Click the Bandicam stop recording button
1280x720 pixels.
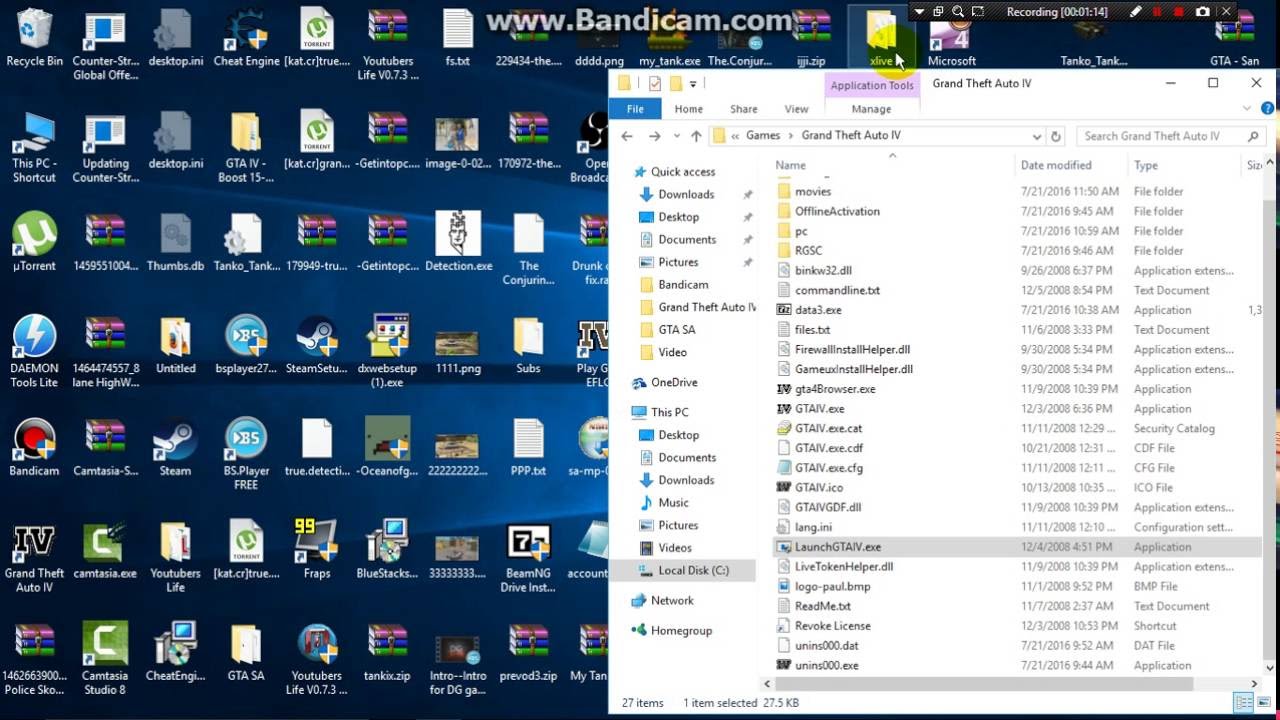tap(1179, 12)
